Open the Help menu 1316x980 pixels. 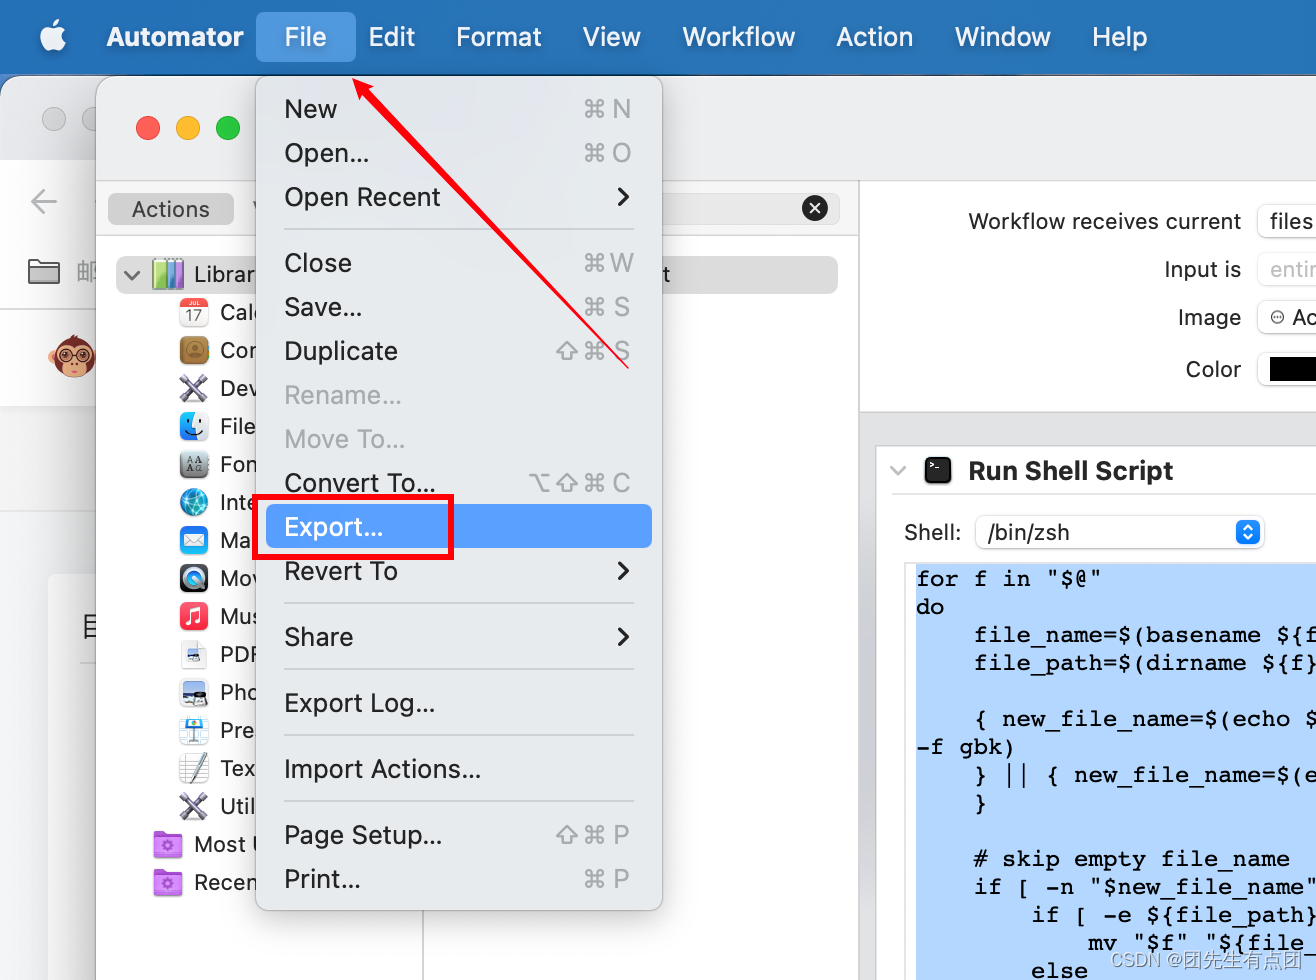point(1119,37)
